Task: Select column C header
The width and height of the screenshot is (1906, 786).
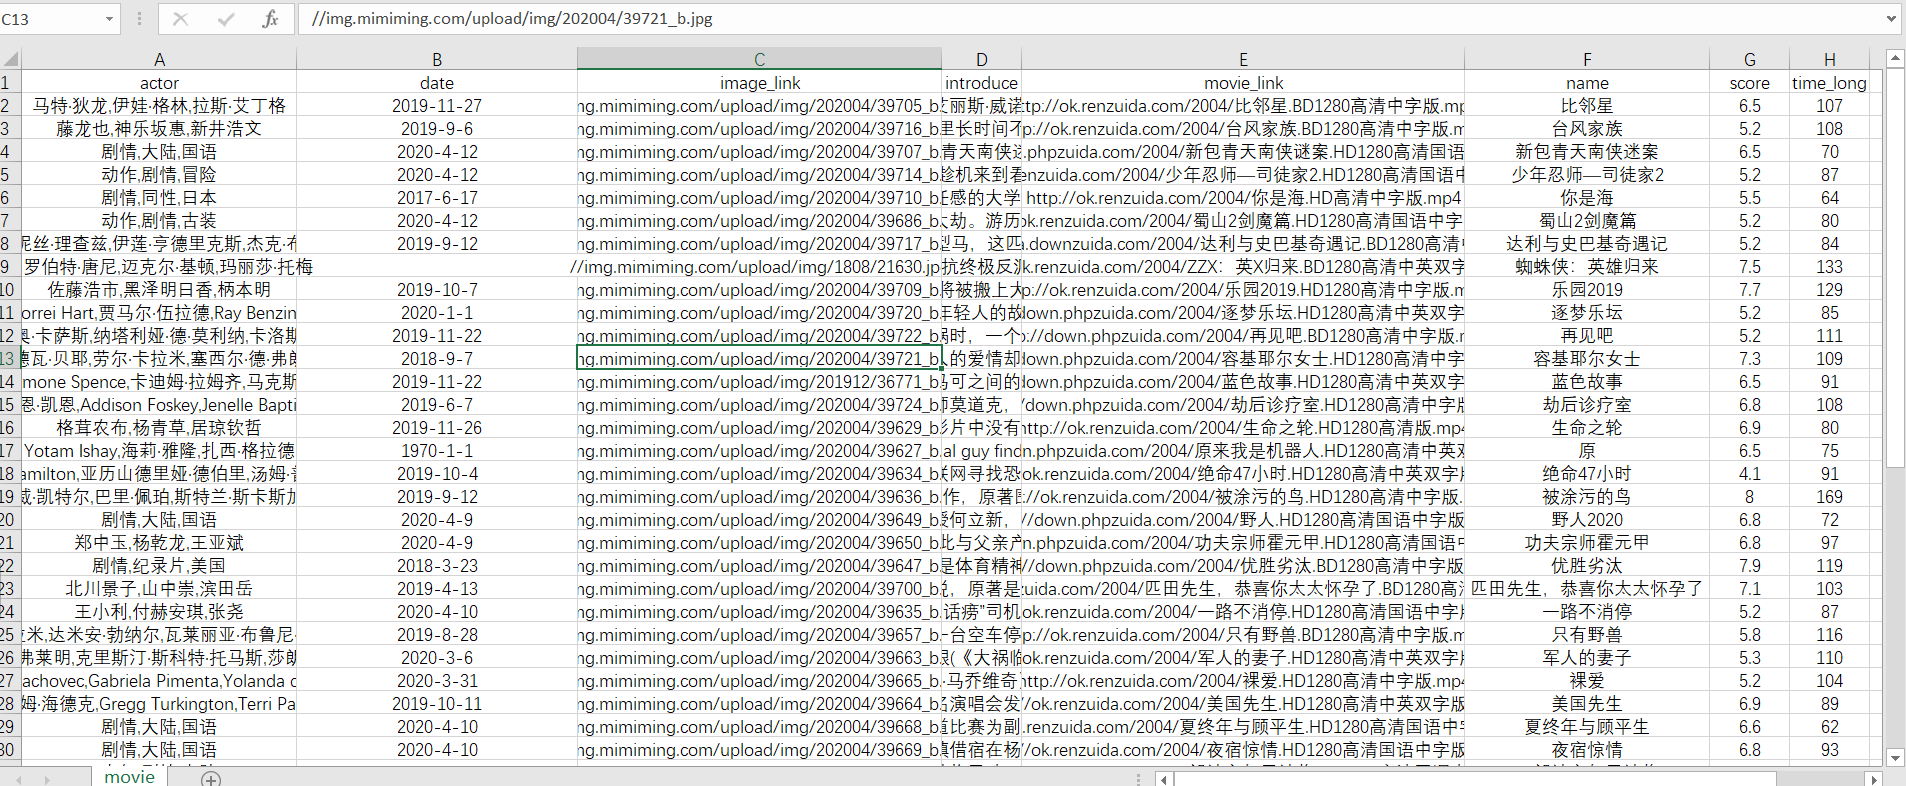Action: click(759, 59)
